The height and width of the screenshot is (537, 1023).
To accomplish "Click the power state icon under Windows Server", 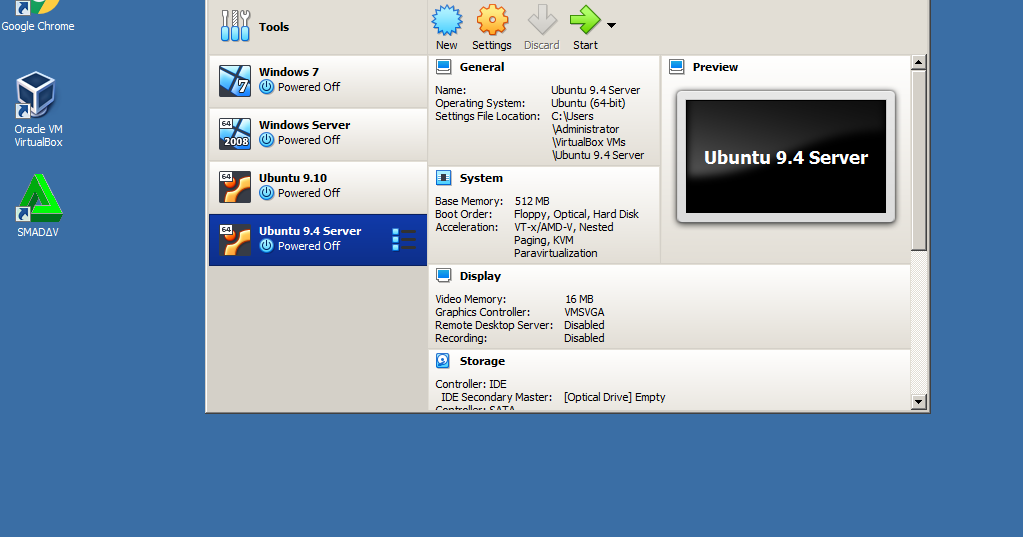I will click(266, 140).
